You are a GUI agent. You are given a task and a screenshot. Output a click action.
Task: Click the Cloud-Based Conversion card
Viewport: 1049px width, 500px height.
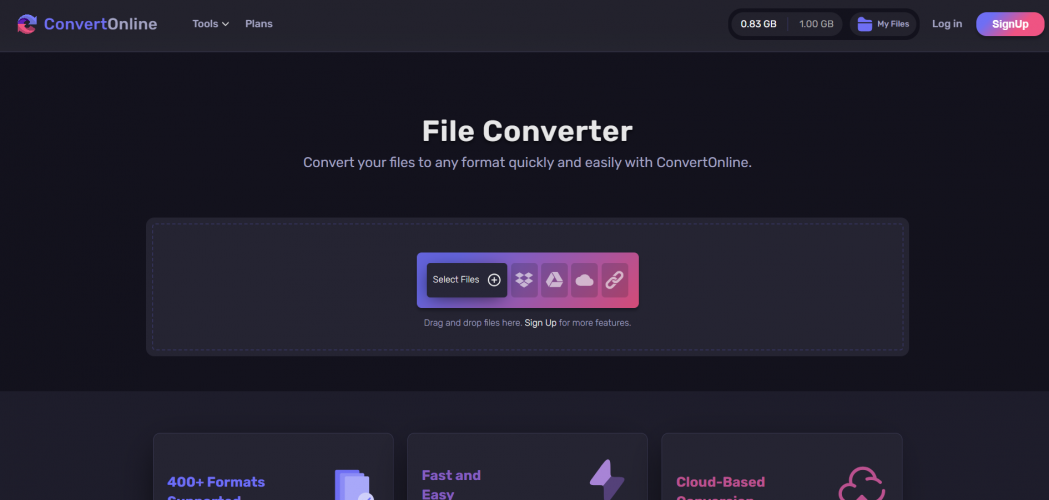click(781, 467)
